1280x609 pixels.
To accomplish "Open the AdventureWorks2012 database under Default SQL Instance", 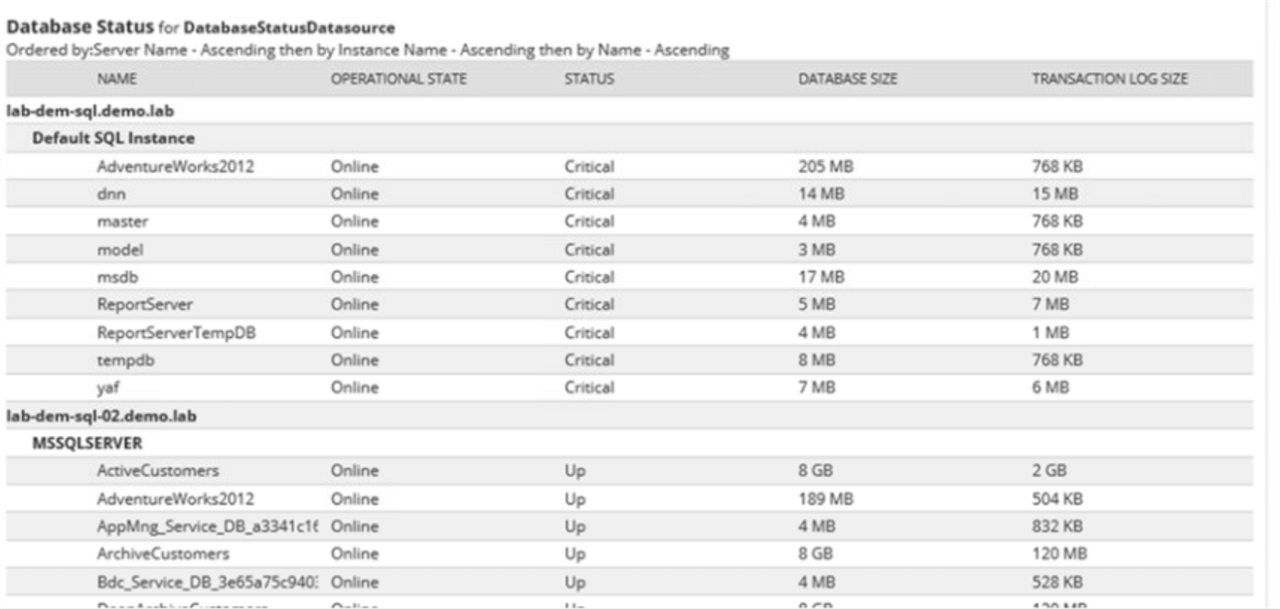I will [x=175, y=166].
